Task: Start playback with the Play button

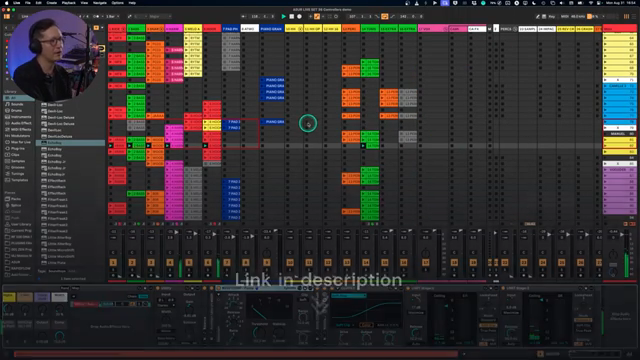Action: [284, 16]
